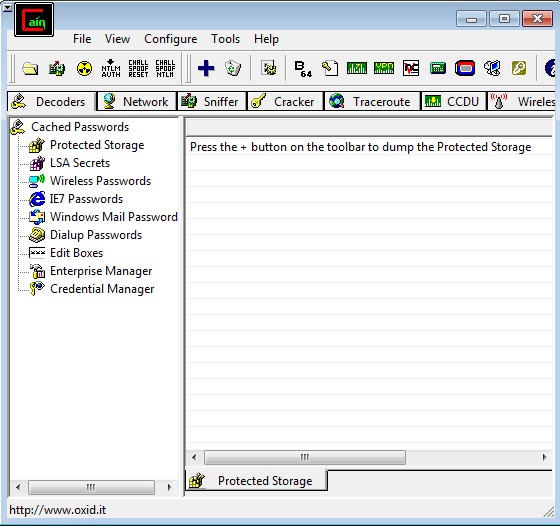Select Wireless Passwords tree entry

click(100, 181)
